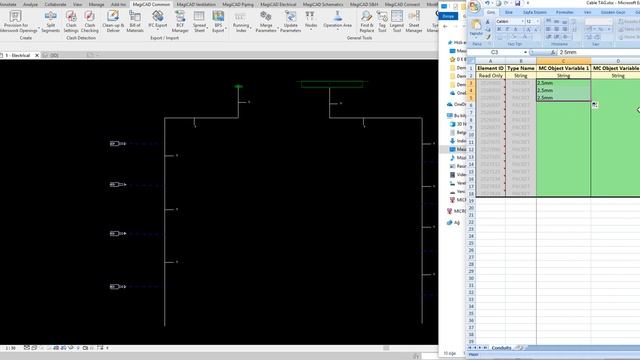This screenshot has height=360, width=640.
Task: Select the Split Segments tool
Action: click(51, 21)
